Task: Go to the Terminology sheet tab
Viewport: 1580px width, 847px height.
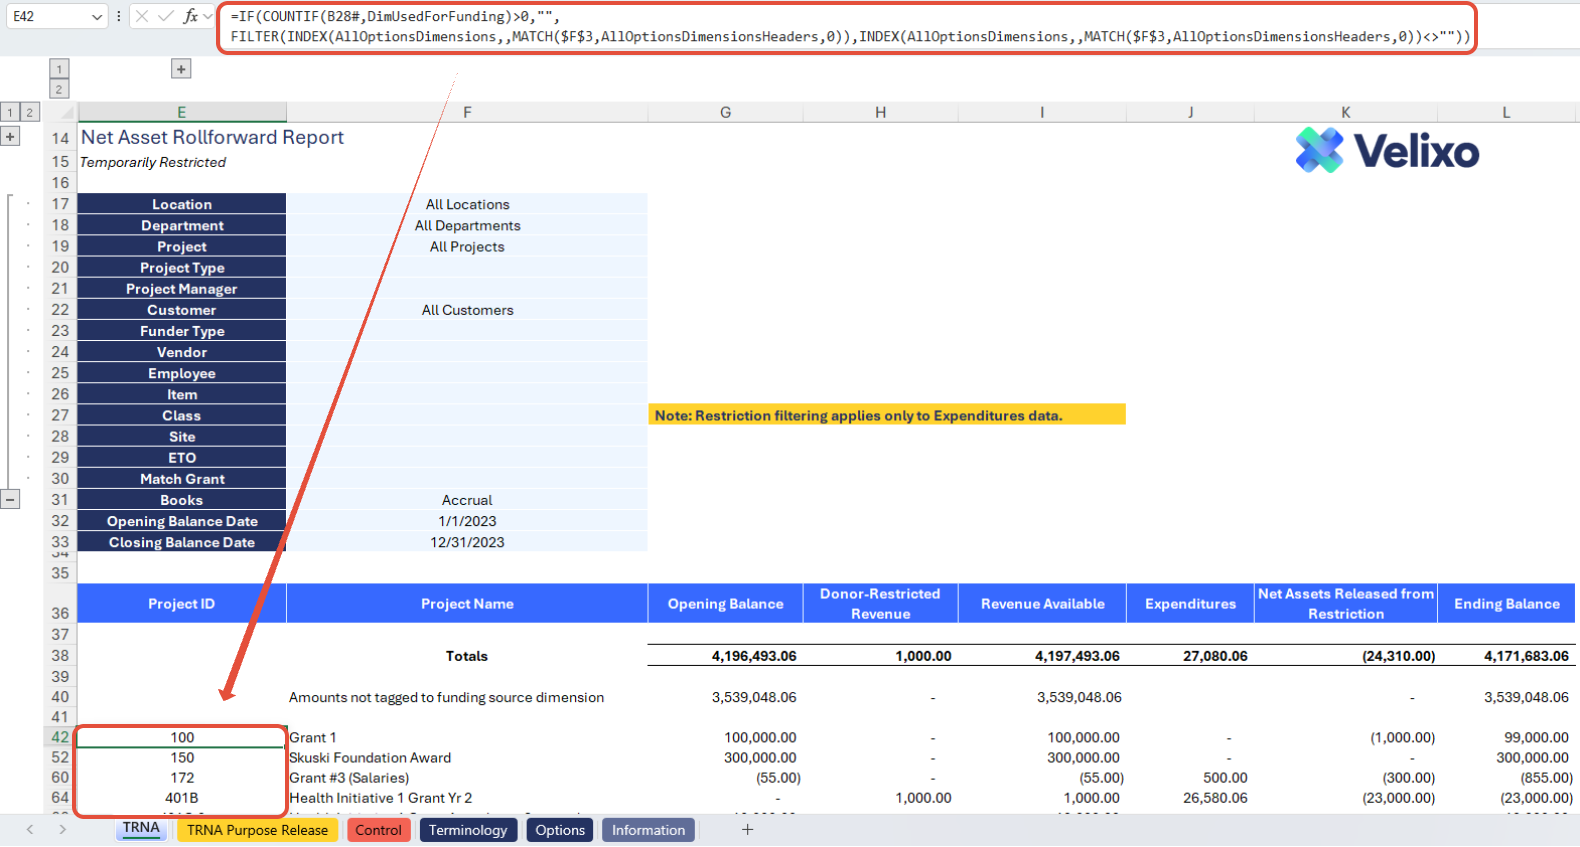Action: [x=467, y=830]
